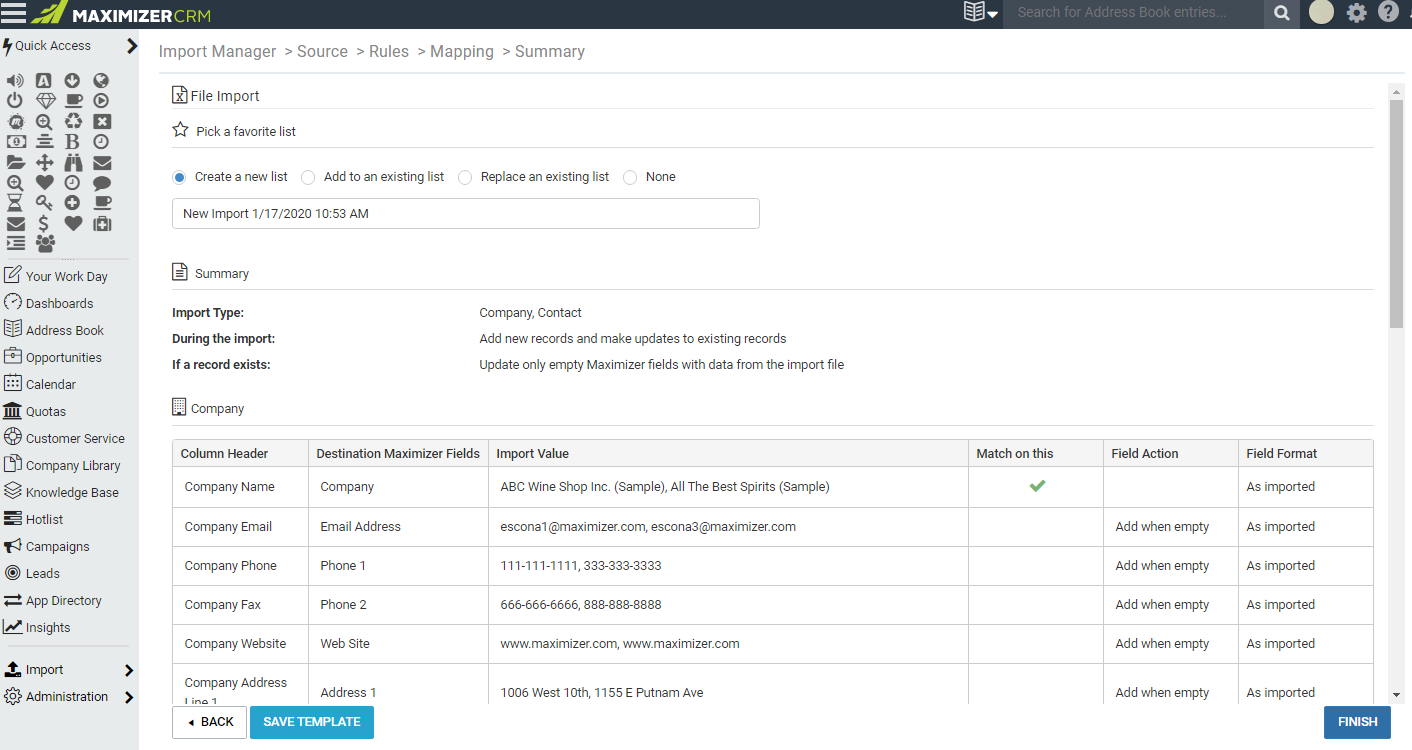Click the X box quick access icon

102,122
